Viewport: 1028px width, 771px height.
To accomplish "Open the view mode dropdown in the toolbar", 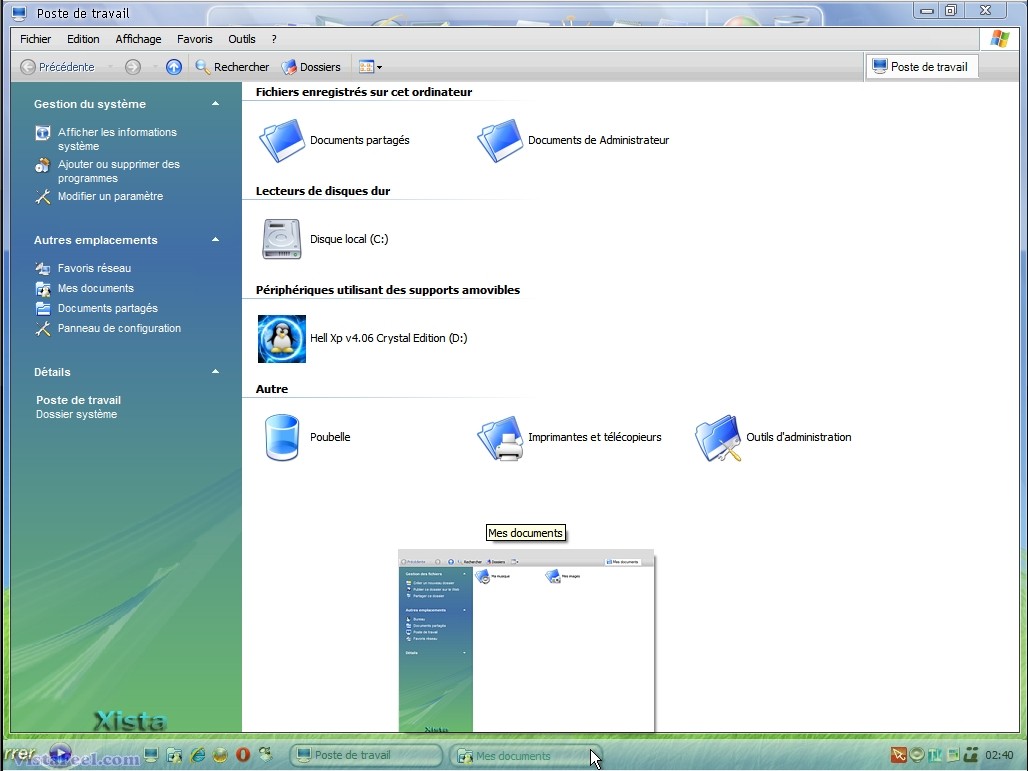I will click(370, 67).
